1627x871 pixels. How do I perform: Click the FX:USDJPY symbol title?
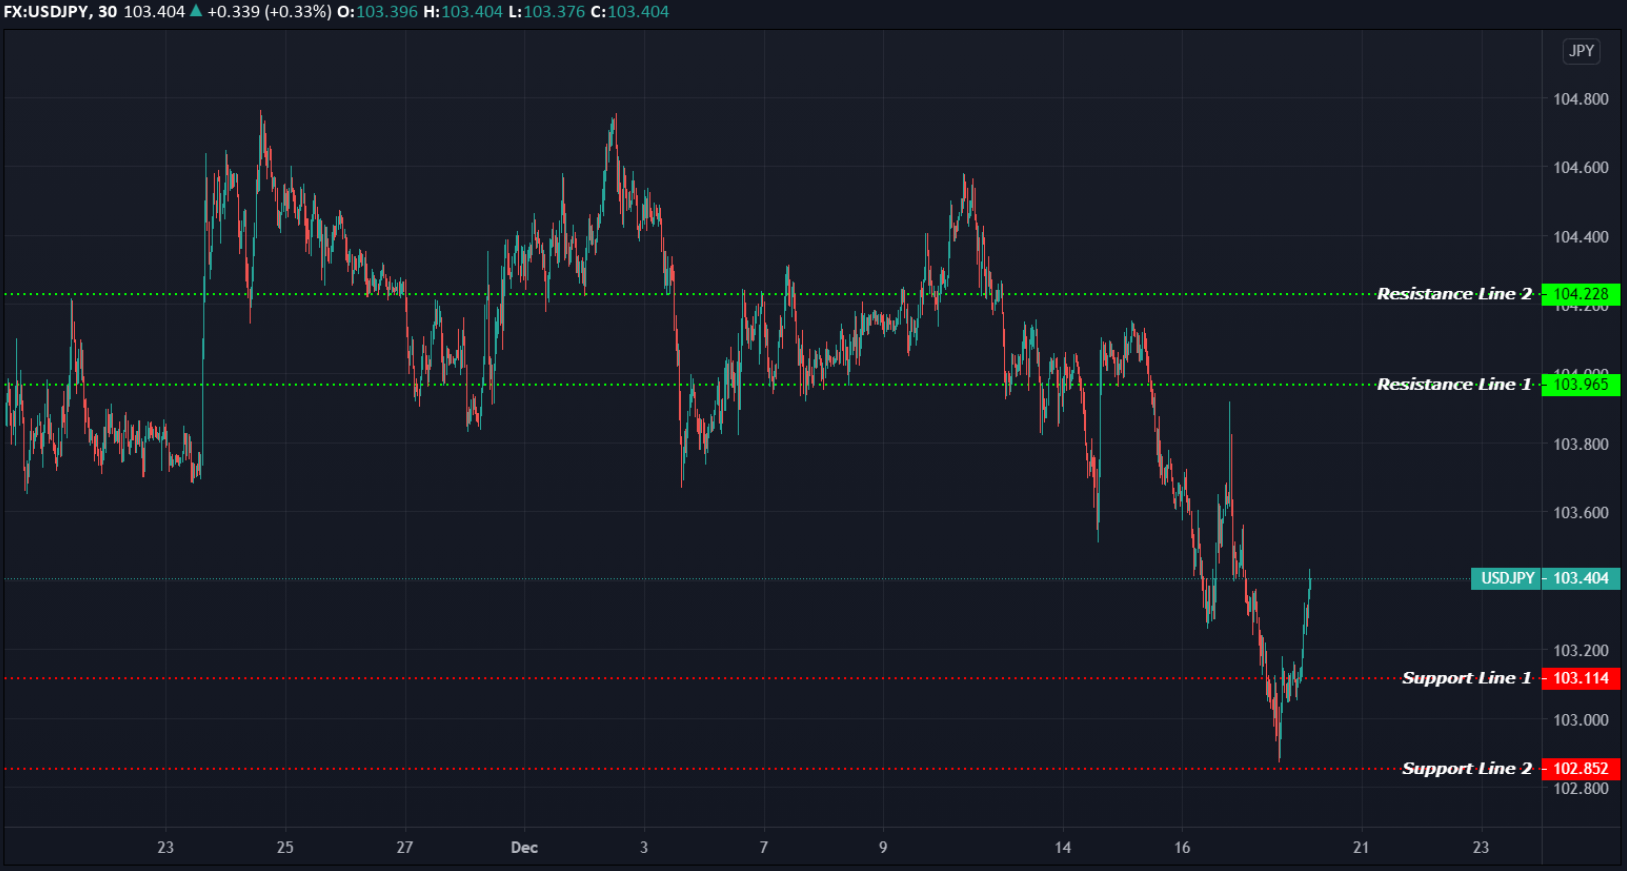[x=47, y=12]
